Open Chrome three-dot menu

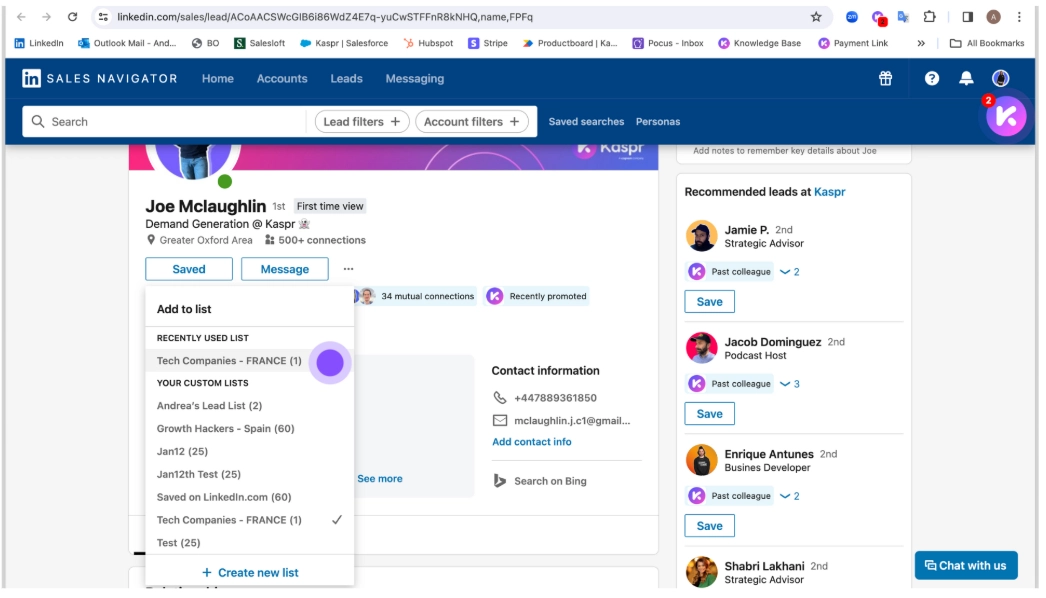click(1019, 17)
